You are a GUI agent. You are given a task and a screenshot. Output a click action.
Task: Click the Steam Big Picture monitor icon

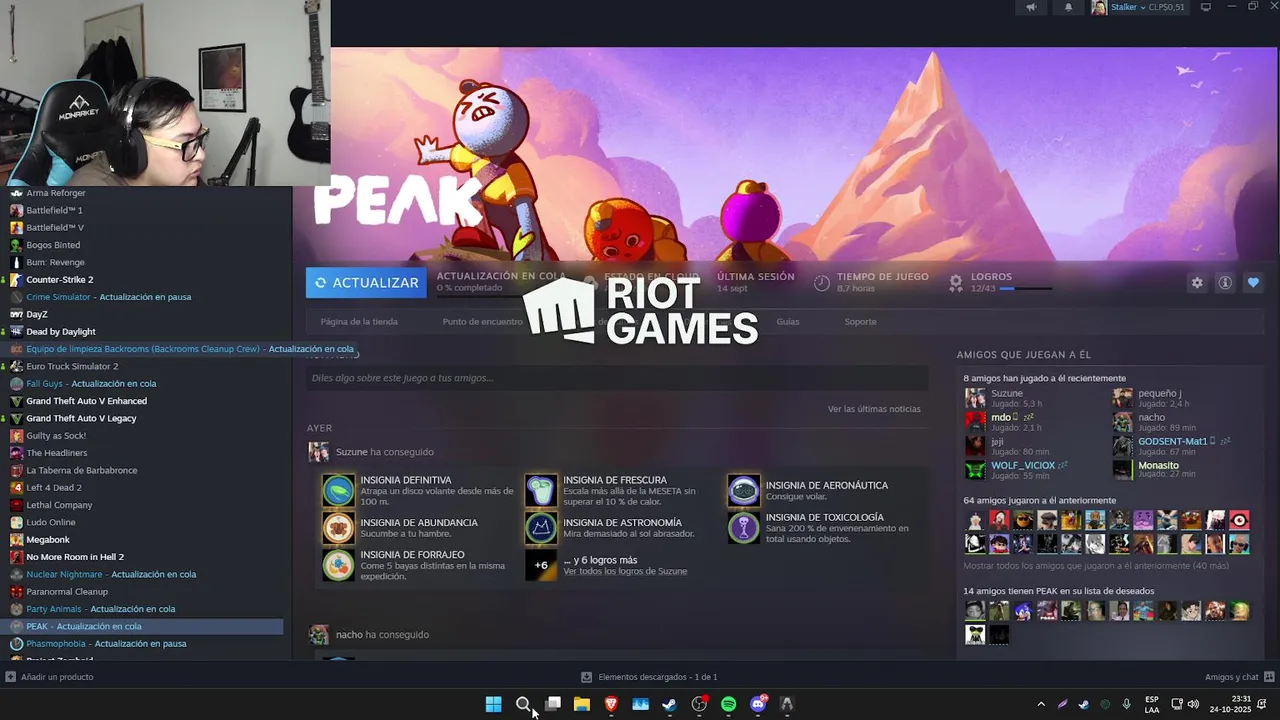(1205, 7)
